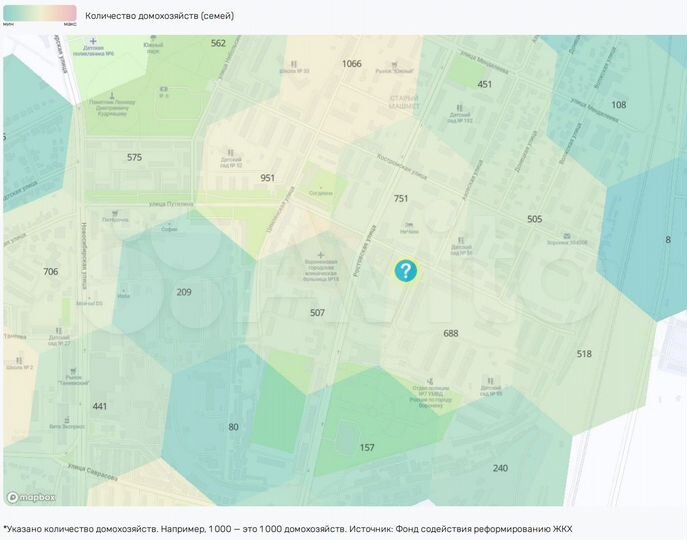Click the footnote about Фонд содействия реформированию ЖКХ
Viewport: 687px width, 540px height.
(288, 529)
